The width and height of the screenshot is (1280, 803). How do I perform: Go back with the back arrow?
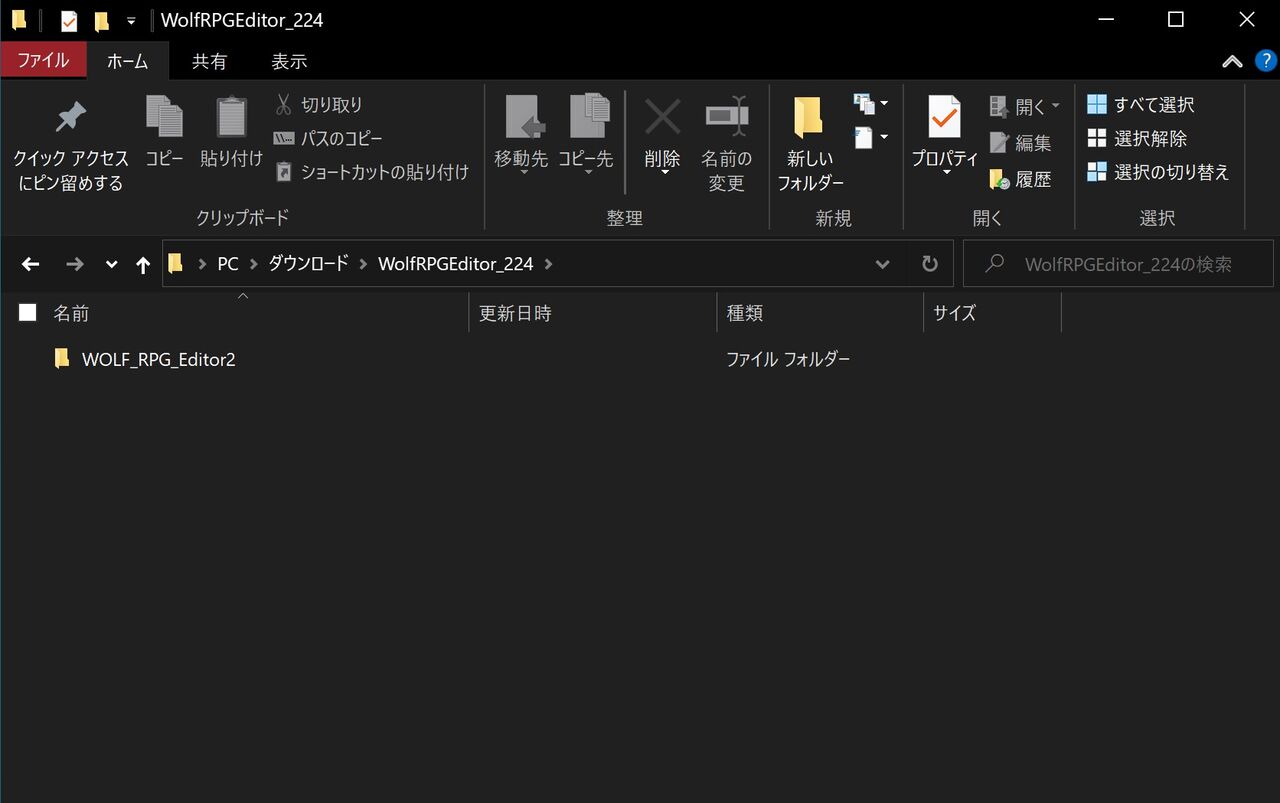[x=30, y=264]
